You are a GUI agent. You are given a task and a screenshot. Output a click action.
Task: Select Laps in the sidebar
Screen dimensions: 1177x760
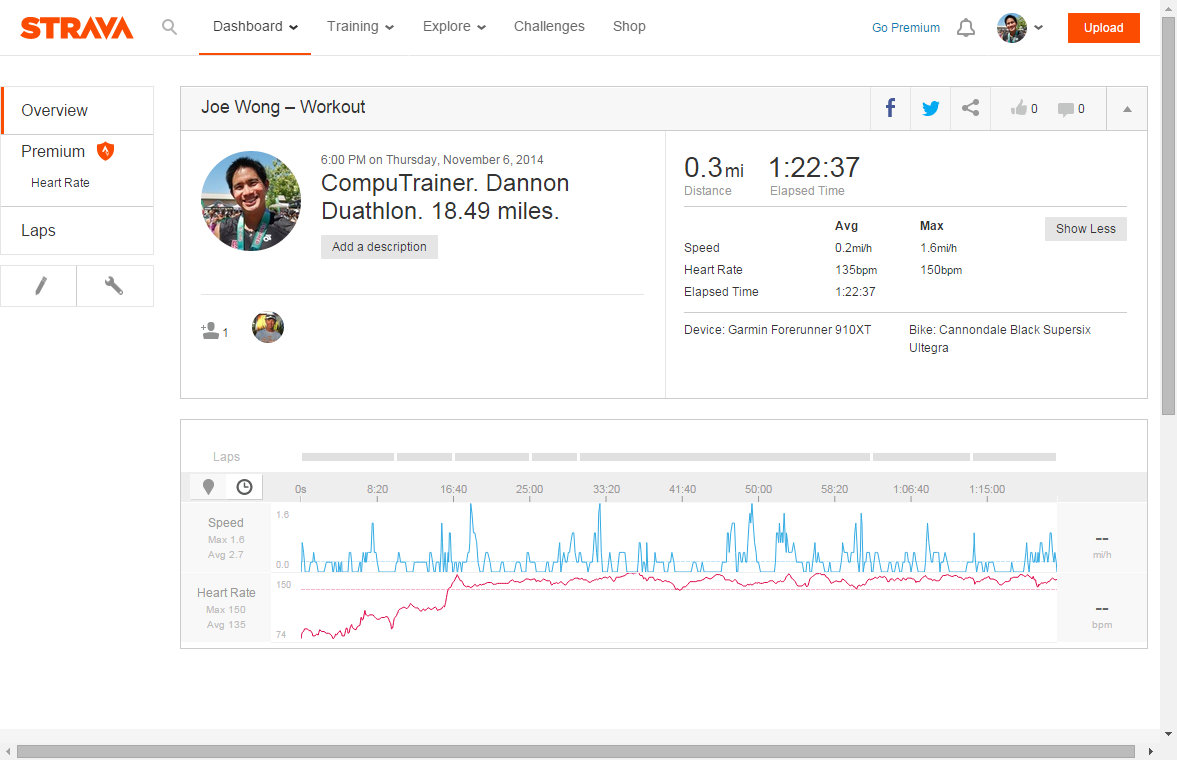pyautogui.click(x=39, y=231)
